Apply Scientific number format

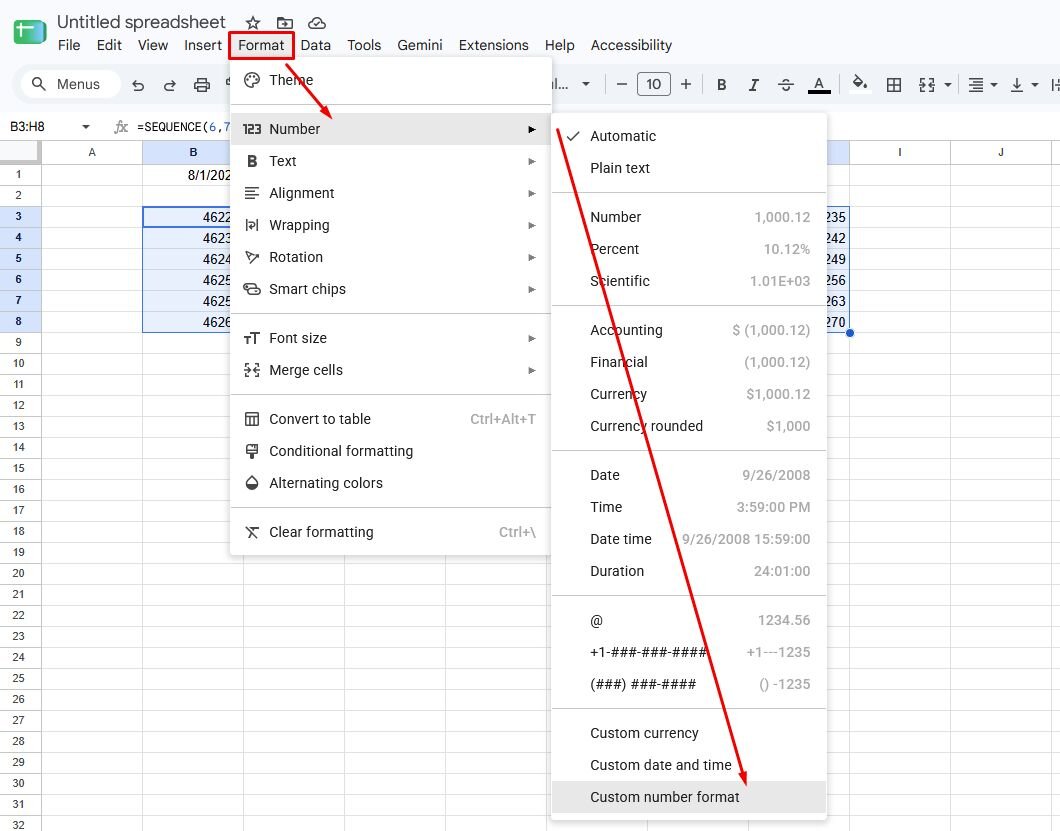coord(689,281)
